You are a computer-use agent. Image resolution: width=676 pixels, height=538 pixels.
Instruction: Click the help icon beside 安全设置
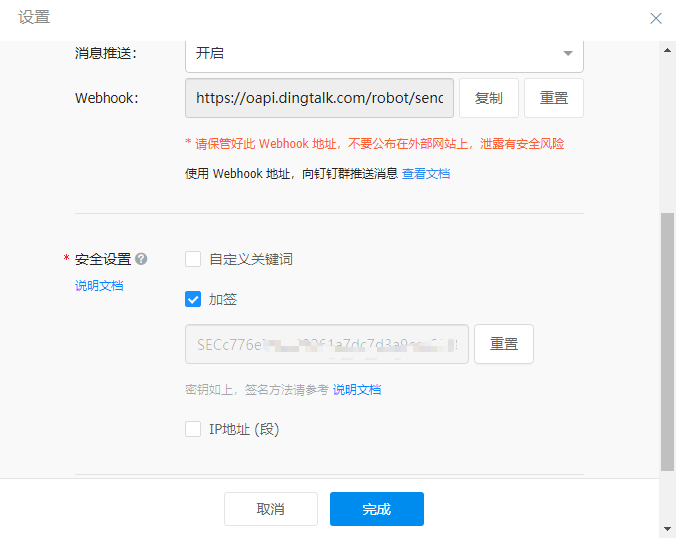pos(141,259)
